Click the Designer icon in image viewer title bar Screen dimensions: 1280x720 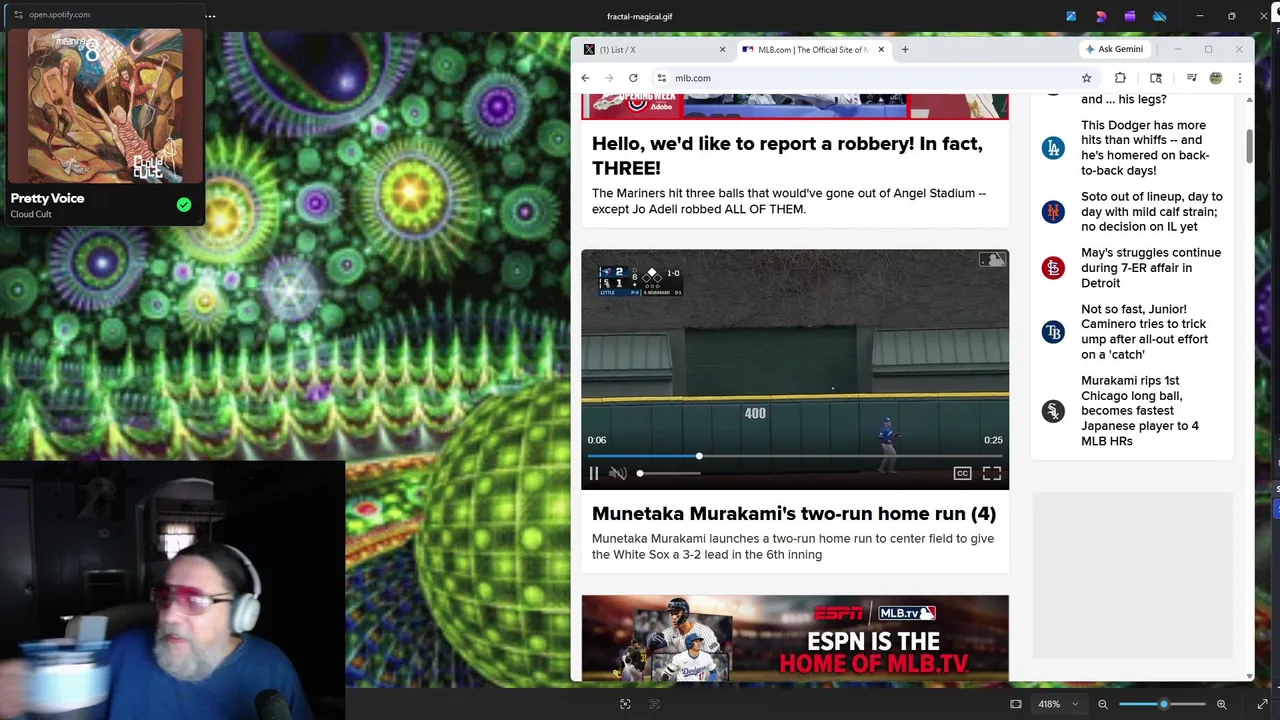pyautogui.click(x=1101, y=16)
